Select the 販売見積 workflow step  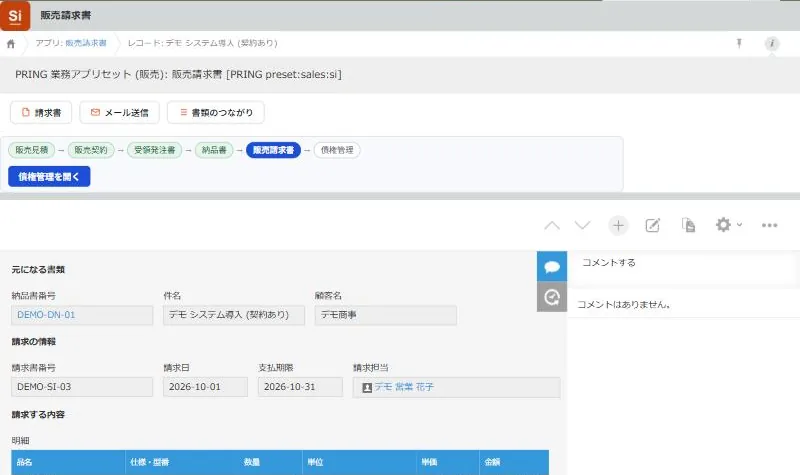[32, 150]
